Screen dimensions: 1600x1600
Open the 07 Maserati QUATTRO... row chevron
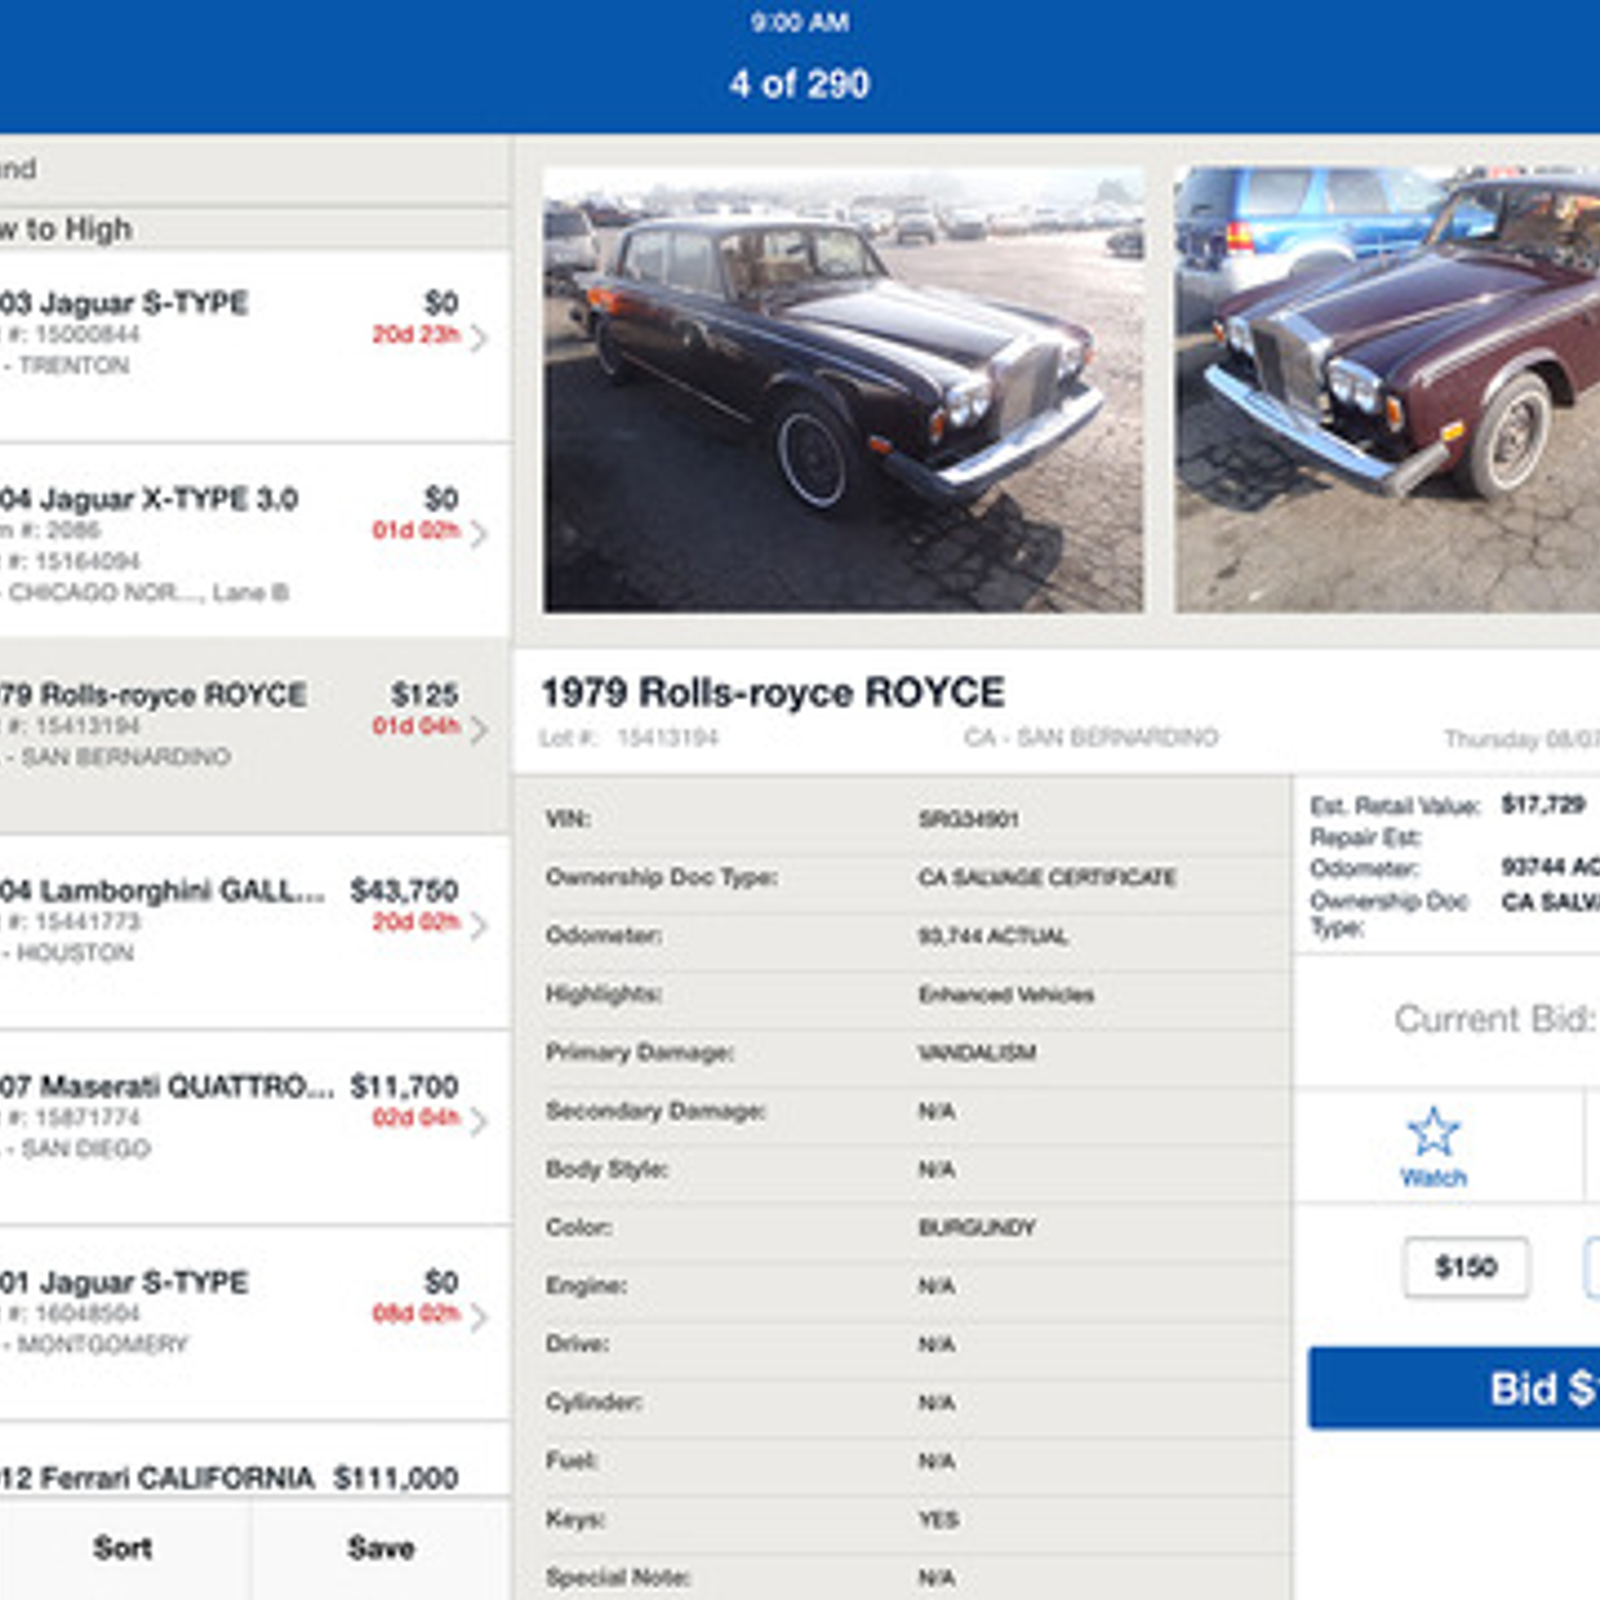(479, 1122)
